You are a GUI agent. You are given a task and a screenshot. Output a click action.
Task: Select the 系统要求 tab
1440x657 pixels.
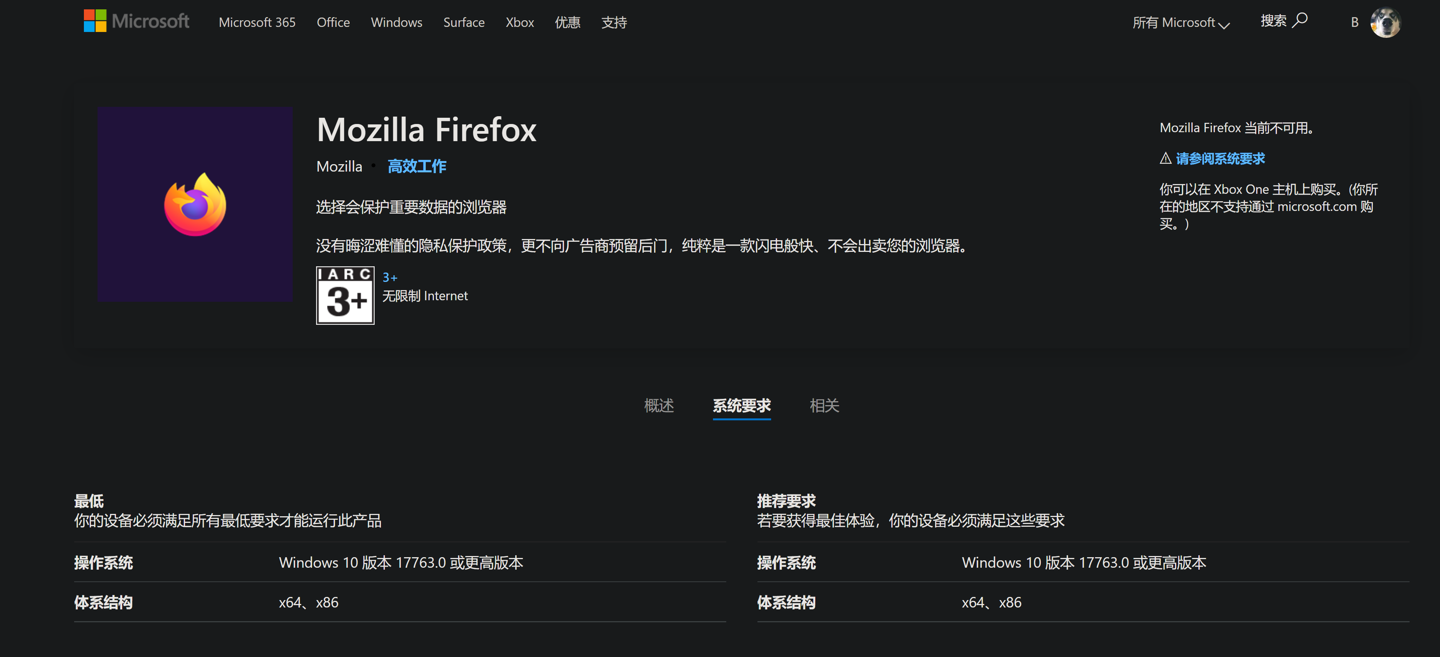742,405
